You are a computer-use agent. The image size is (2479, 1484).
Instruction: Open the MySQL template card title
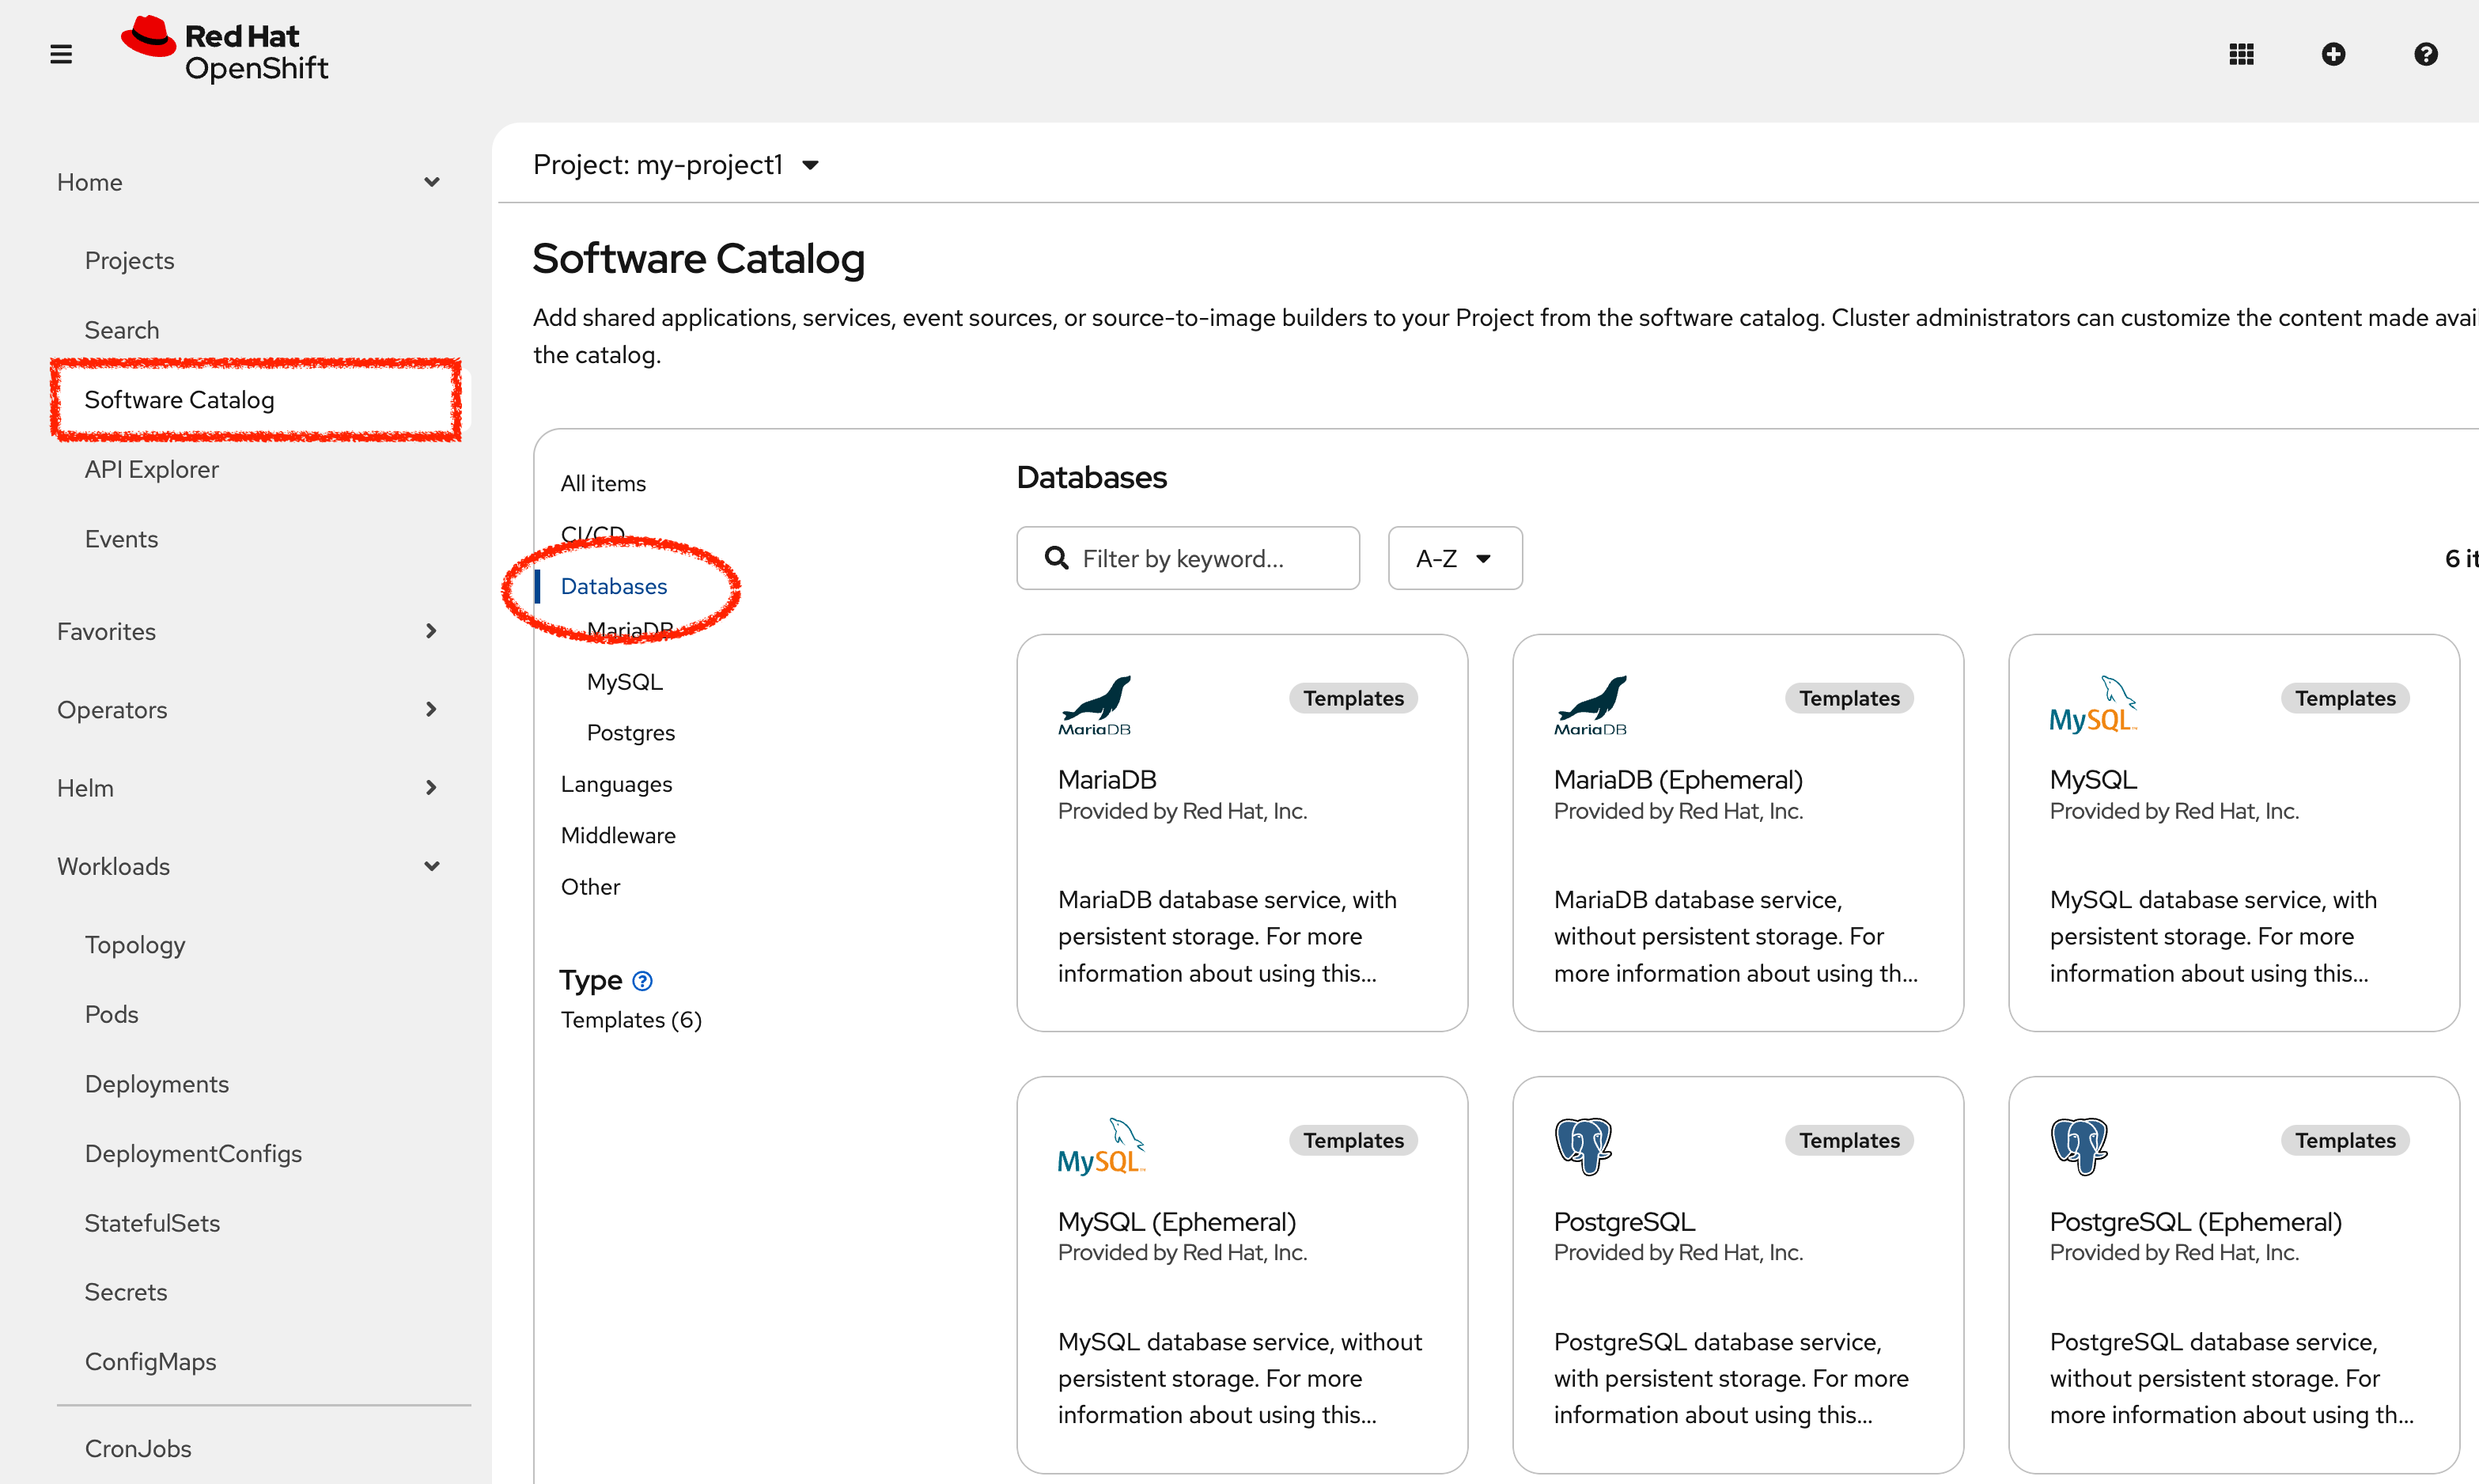(x=2093, y=780)
